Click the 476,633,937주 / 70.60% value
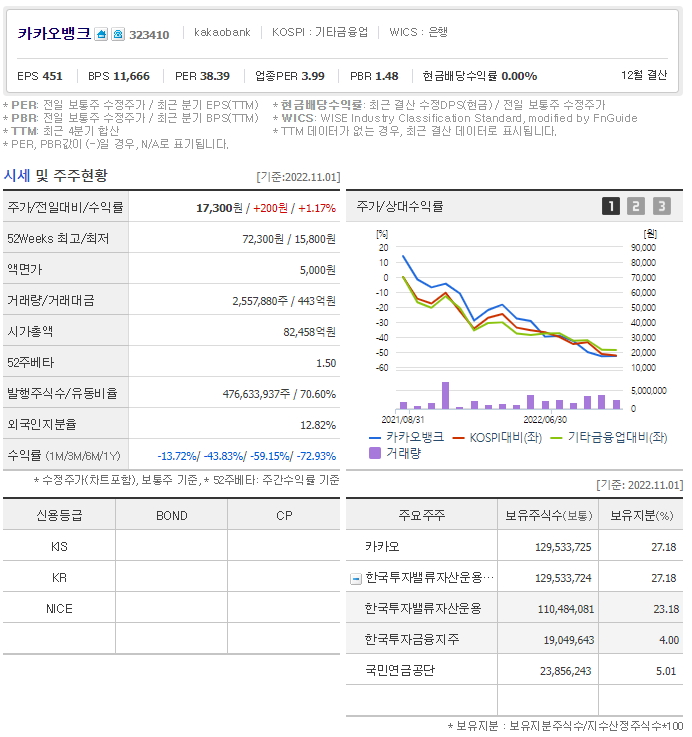The image size is (692, 737). tap(279, 394)
